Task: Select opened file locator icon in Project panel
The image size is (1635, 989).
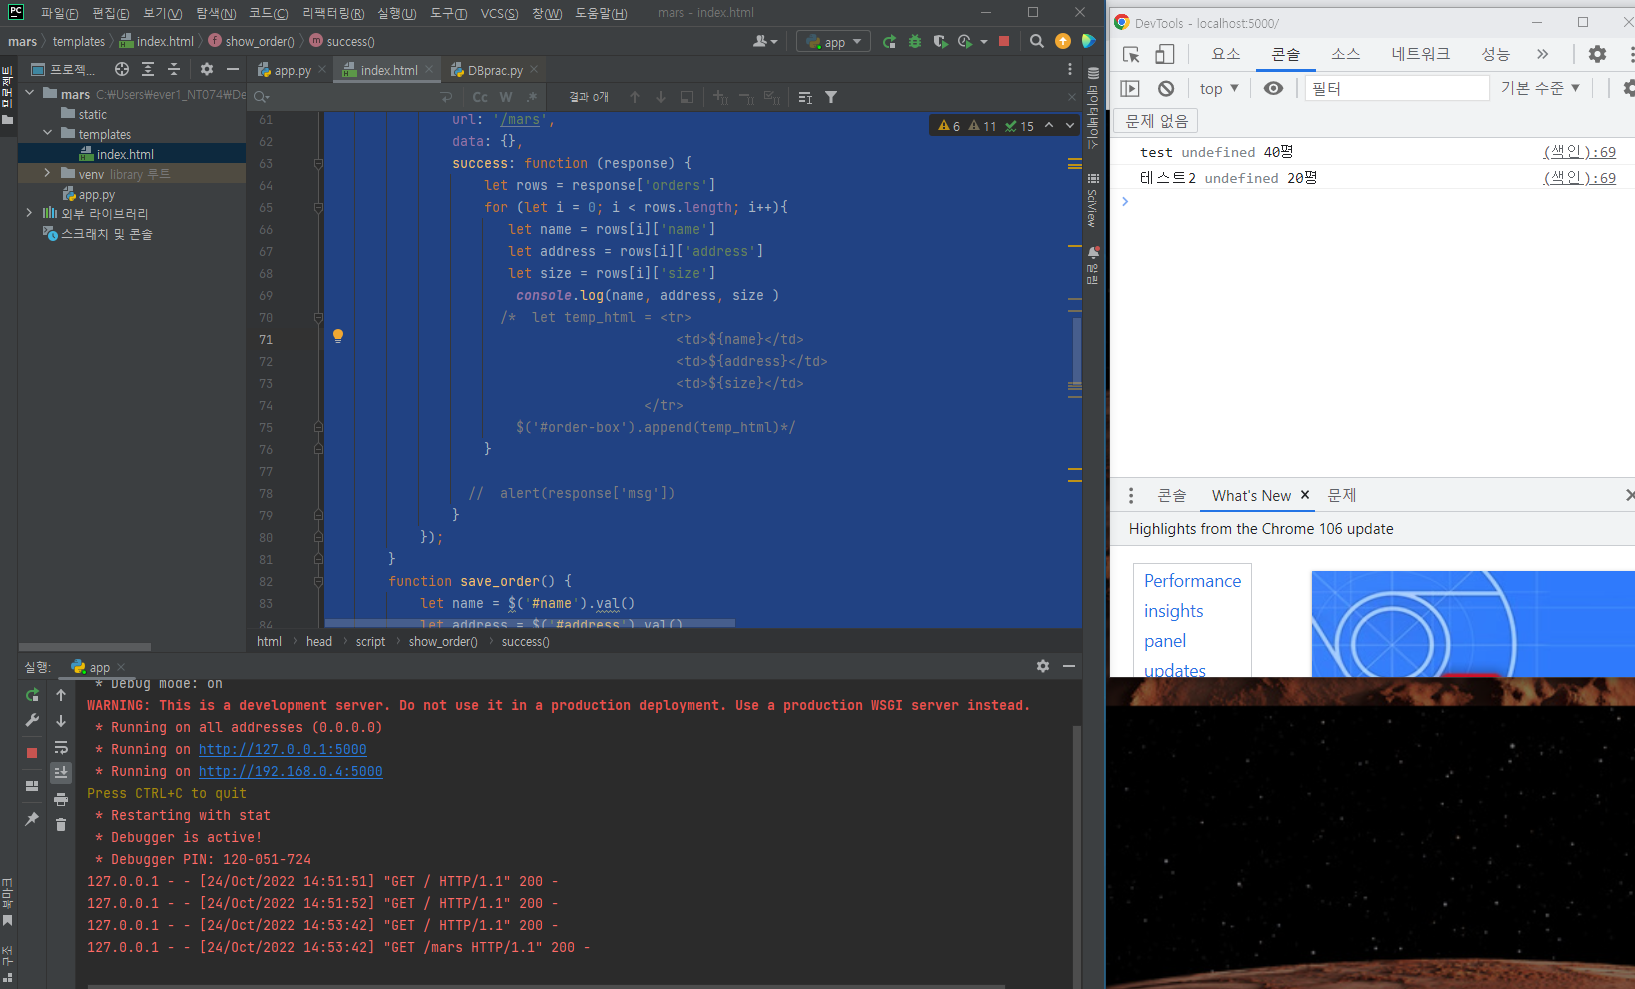Action: pos(122,69)
